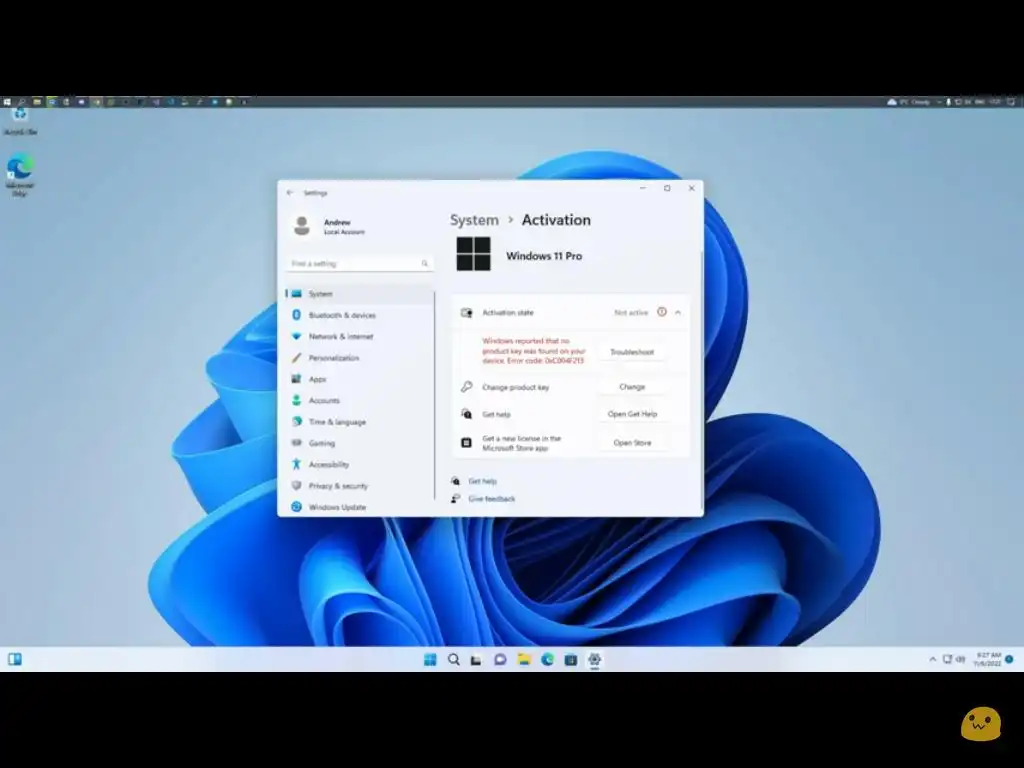Click the Settings sidebar scrollbar
The height and width of the screenshot is (768, 1024).
click(x=434, y=395)
